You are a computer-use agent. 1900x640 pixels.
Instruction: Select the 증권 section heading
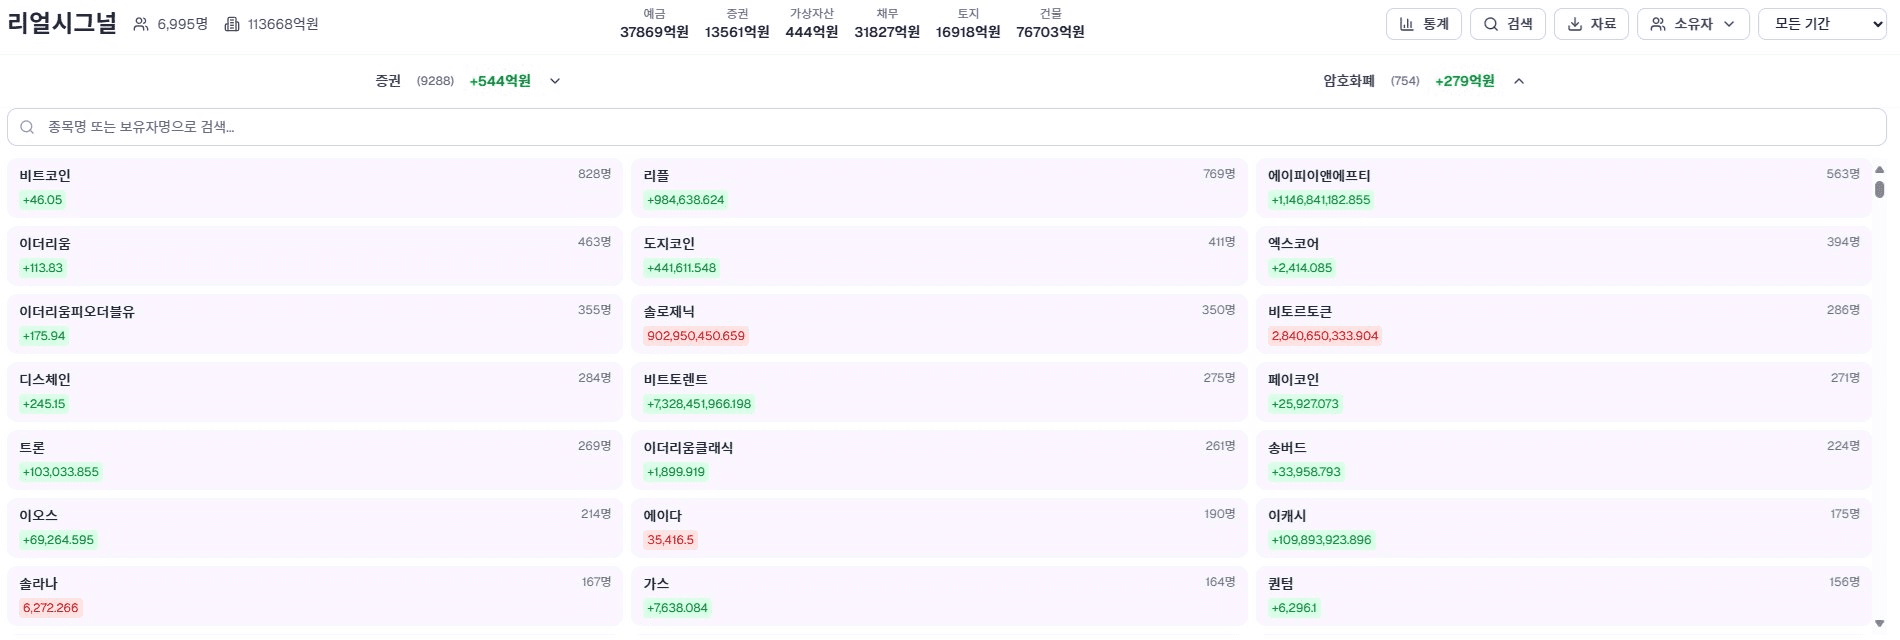388,81
